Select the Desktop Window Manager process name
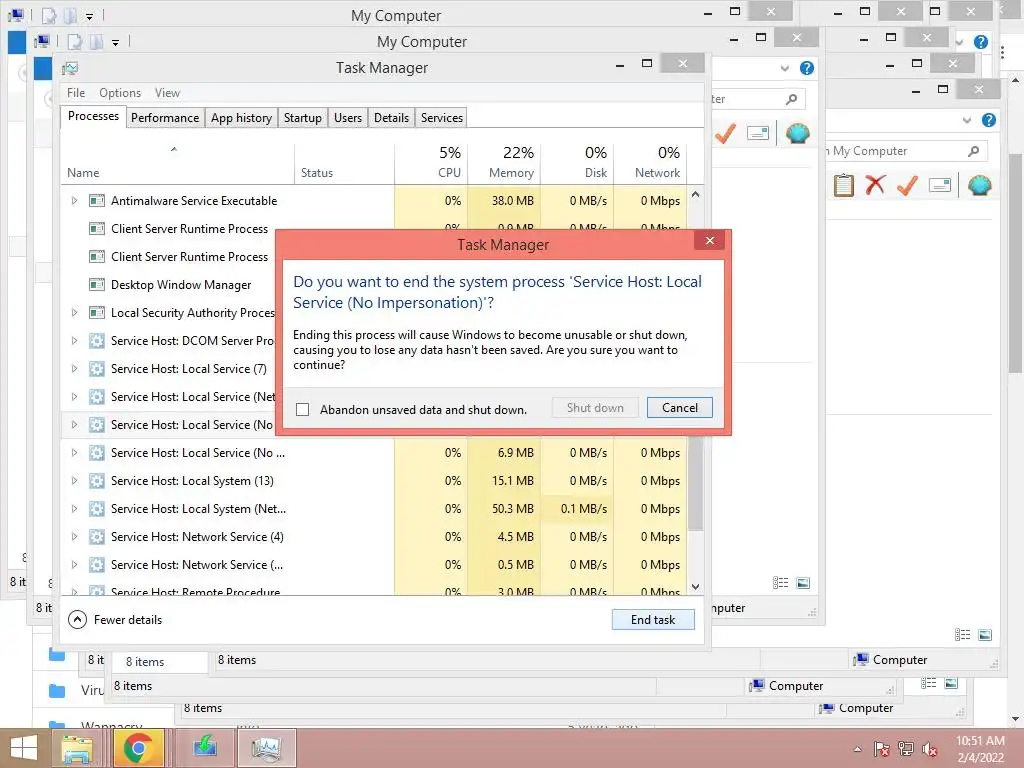The height and width of the screenshot is (768, 1024). (x=181, y=285)
